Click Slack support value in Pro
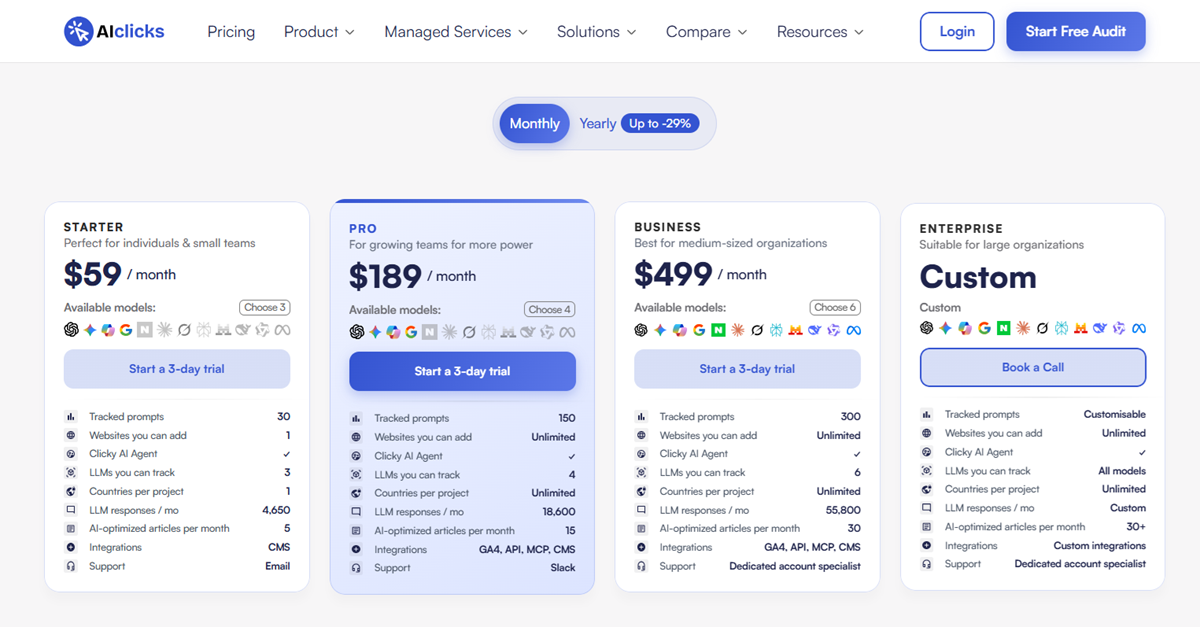Image resolution: width=1200 pixels, height=627 pixels. (563, 568)
